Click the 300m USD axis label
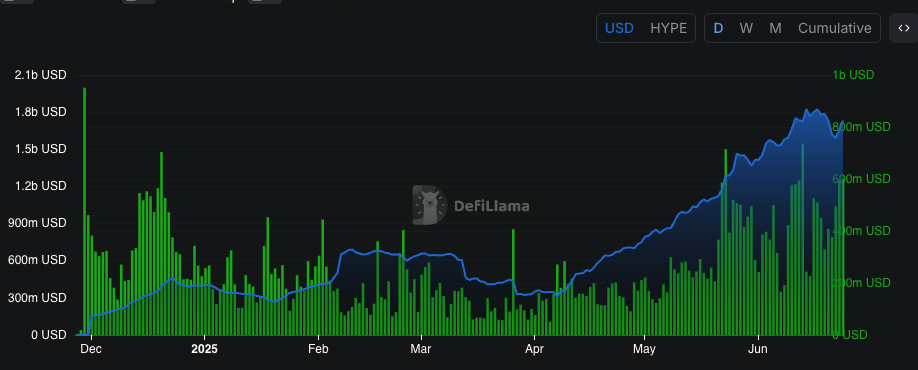918x370 pixels. click(x=36, y=298)
